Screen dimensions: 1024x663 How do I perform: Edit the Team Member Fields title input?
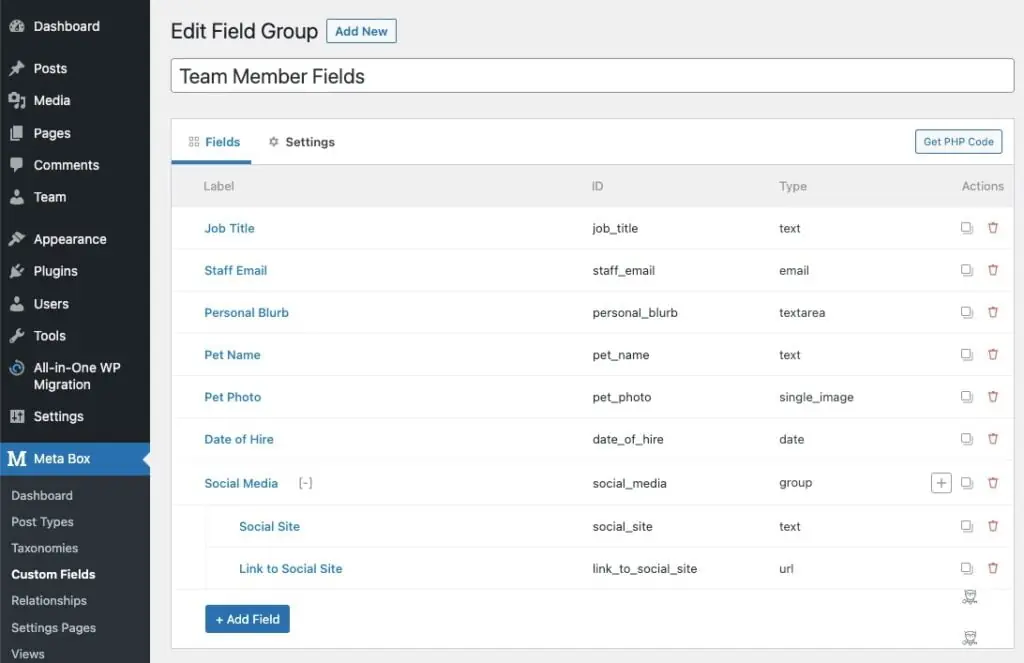point(592,76)
